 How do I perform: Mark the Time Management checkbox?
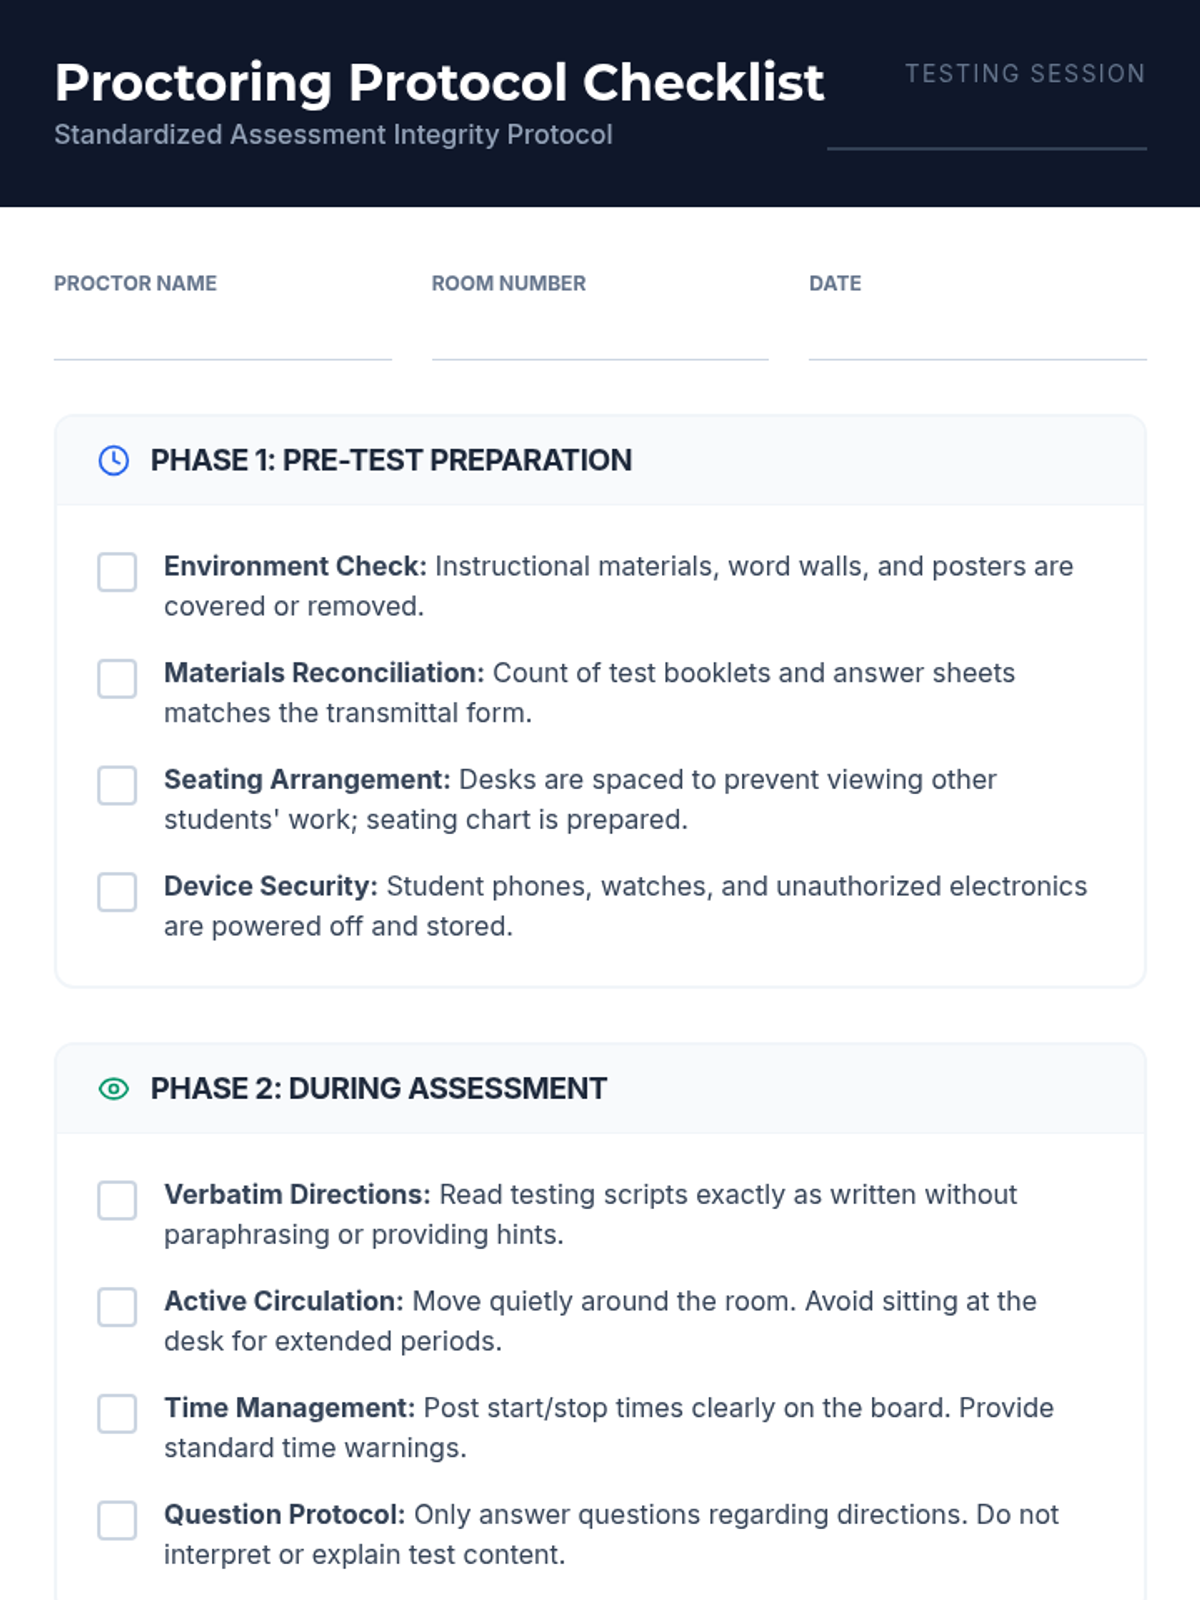pyautogui.click(x=117, y=1414)
